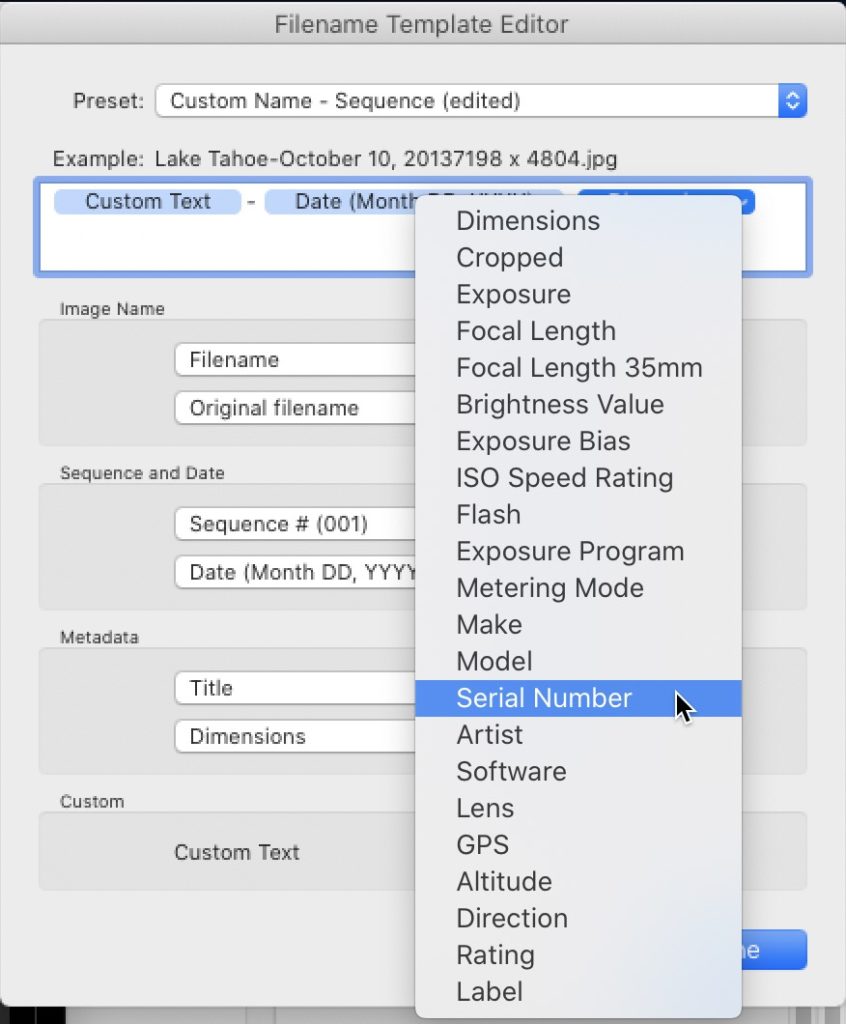Click the Date (Month DD, YYYY) token
Viewport: 846px width, 1024px height.
point(340,201)
